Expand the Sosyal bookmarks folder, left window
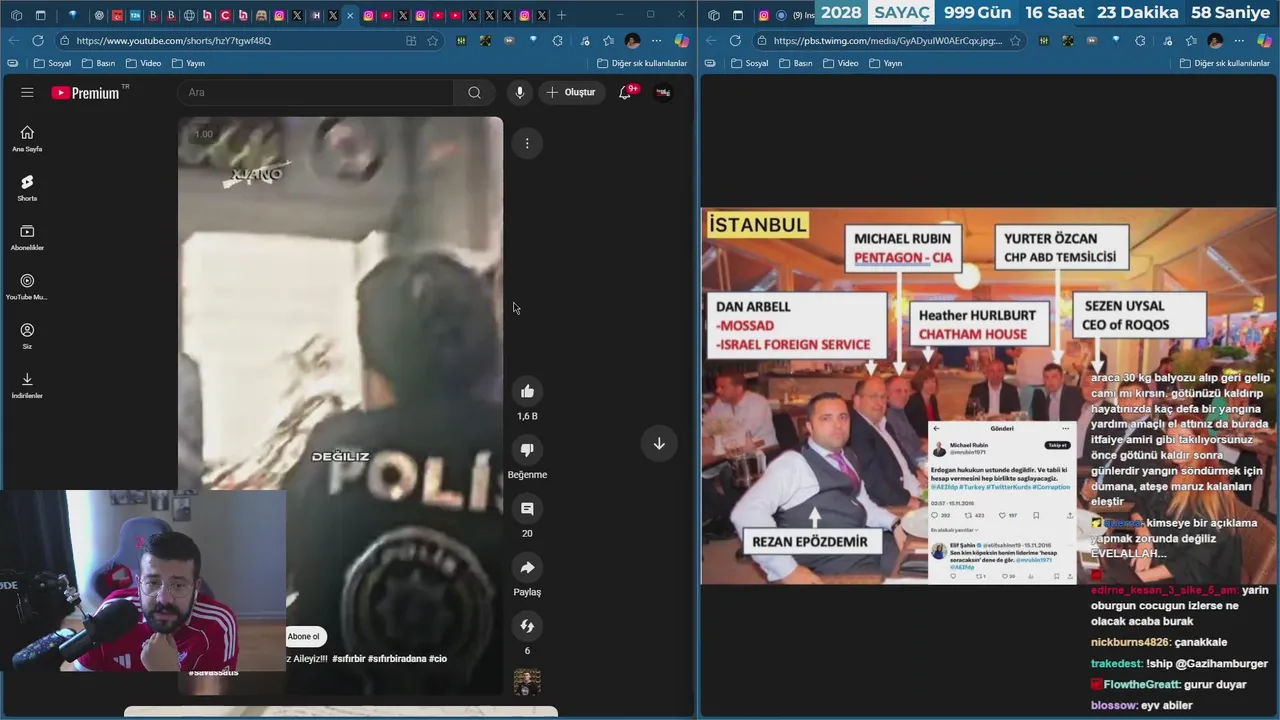 click(53, 63)
